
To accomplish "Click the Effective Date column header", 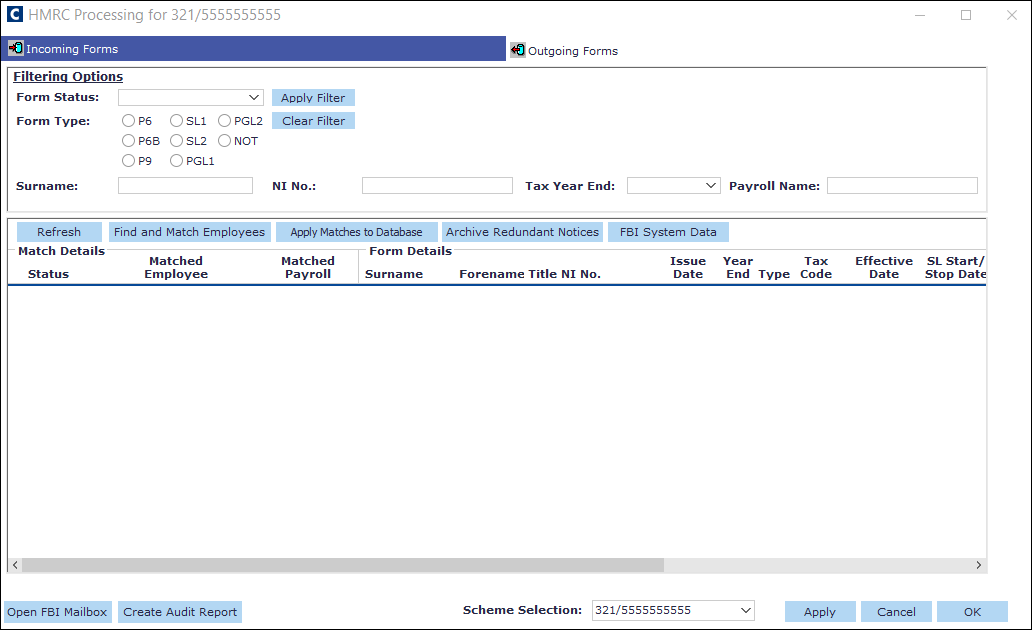I will tap(884, 267).
